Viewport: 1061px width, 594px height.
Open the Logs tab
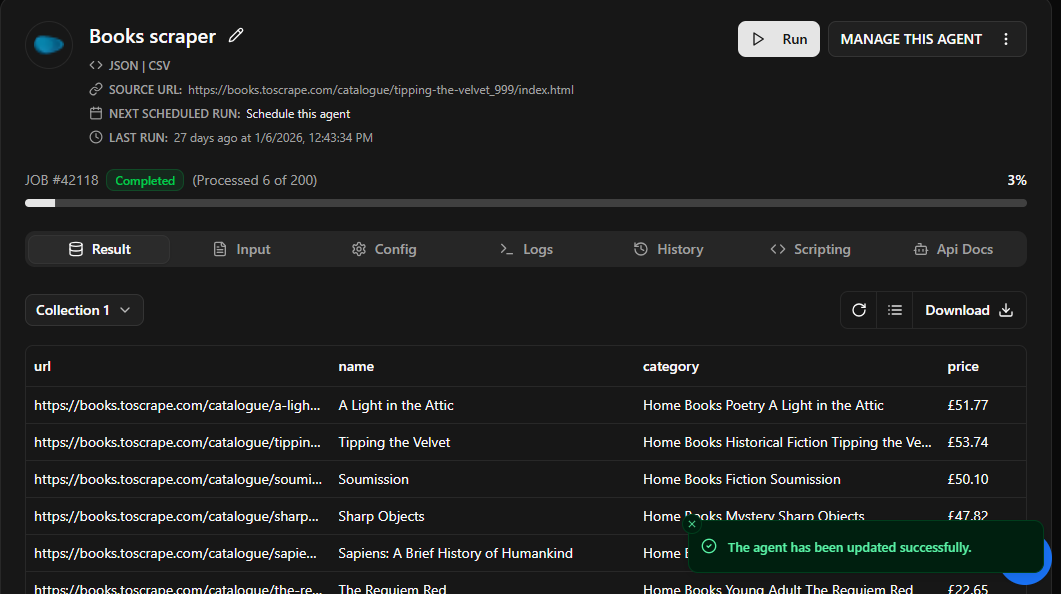pos(526,249)
